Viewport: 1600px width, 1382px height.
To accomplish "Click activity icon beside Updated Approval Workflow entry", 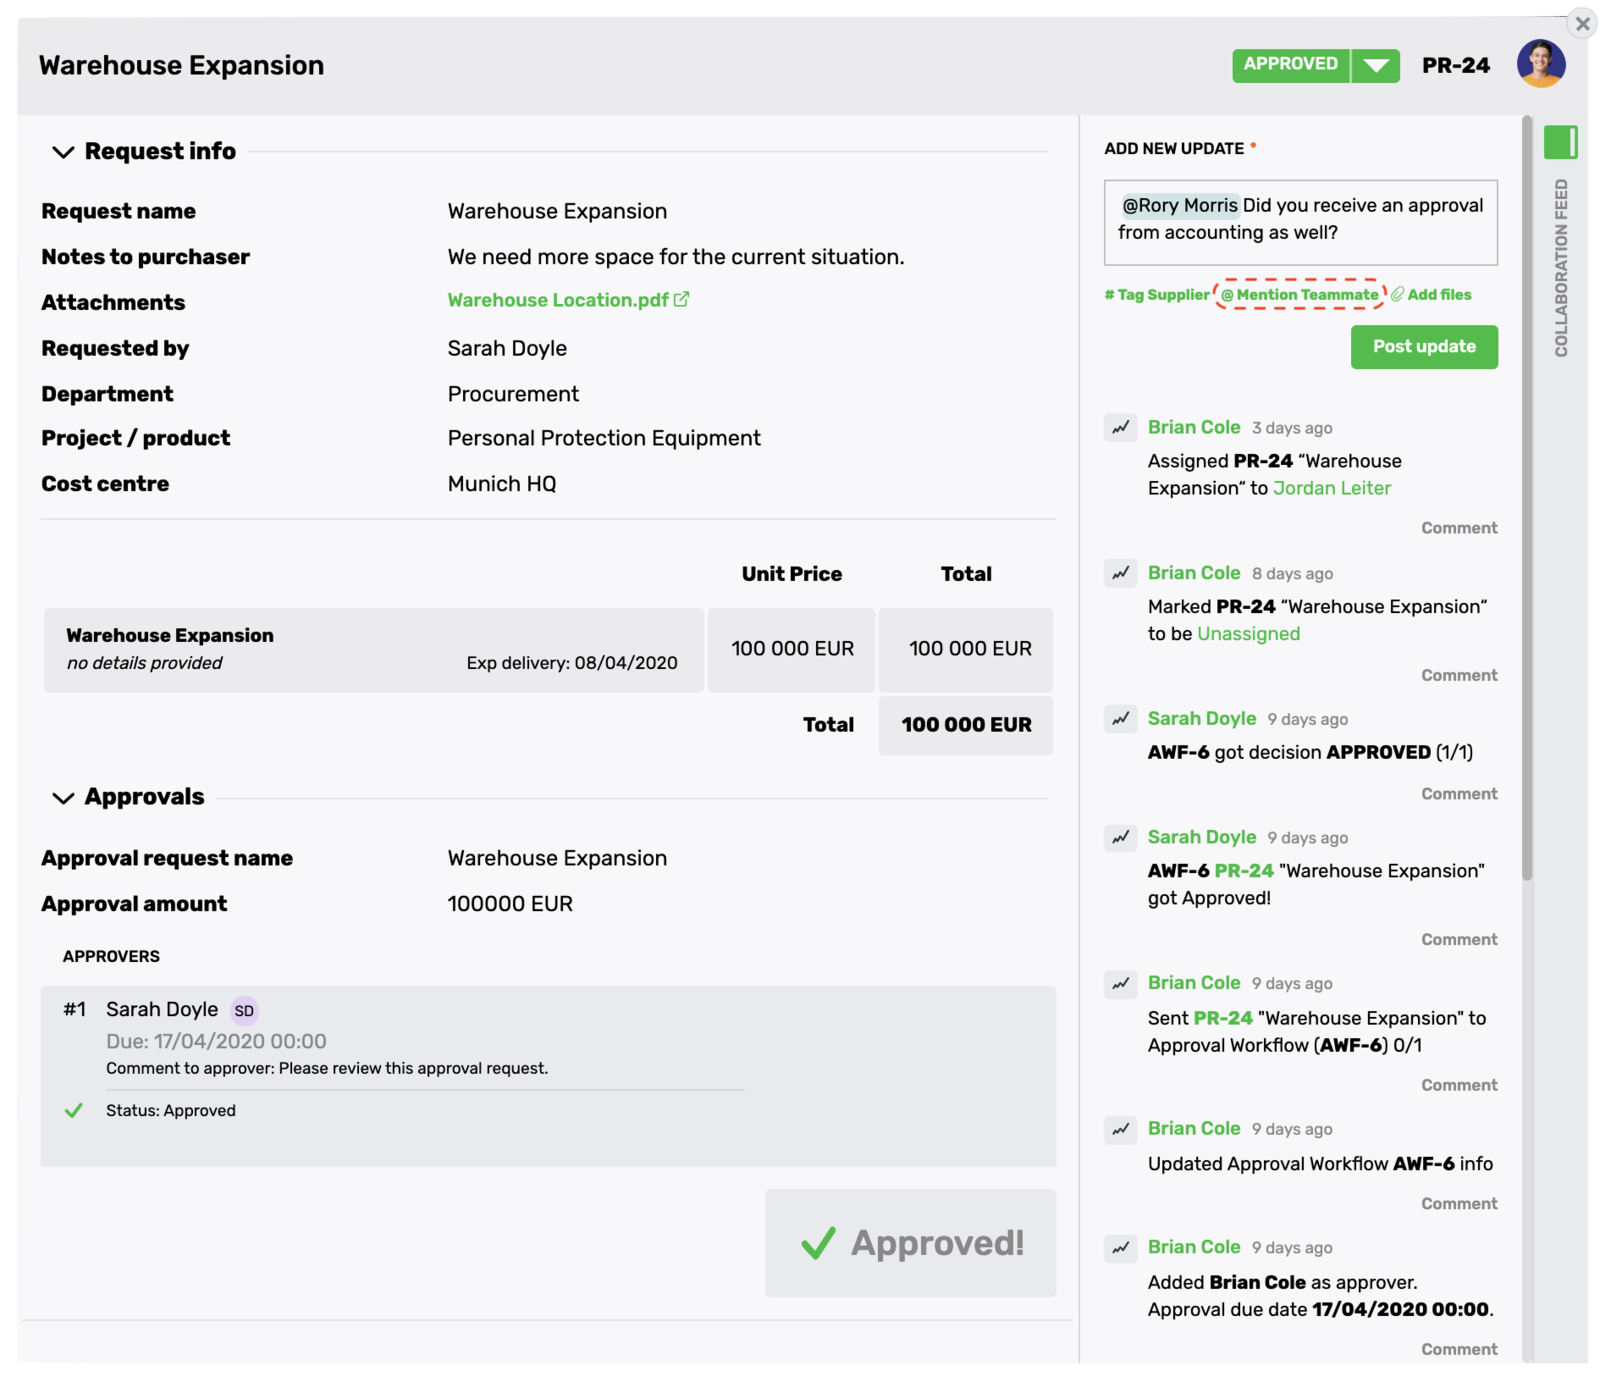I will (1120, 1129).
